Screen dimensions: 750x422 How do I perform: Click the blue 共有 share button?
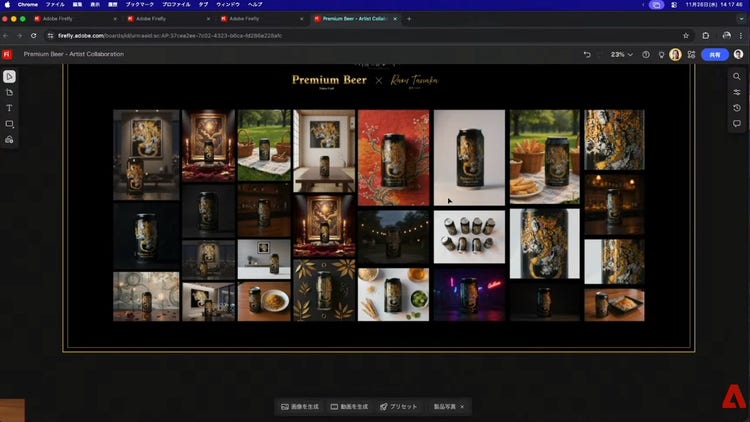[x=714, y=54]
